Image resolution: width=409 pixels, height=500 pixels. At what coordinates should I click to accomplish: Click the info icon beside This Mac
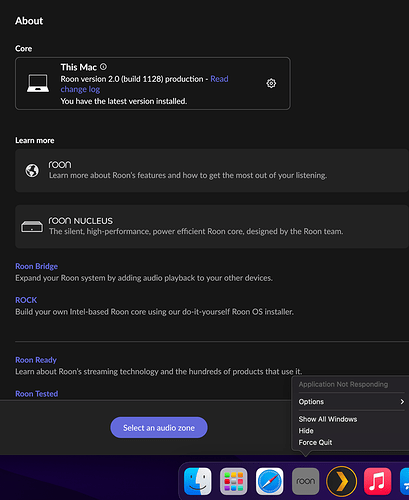click(103, 67)
